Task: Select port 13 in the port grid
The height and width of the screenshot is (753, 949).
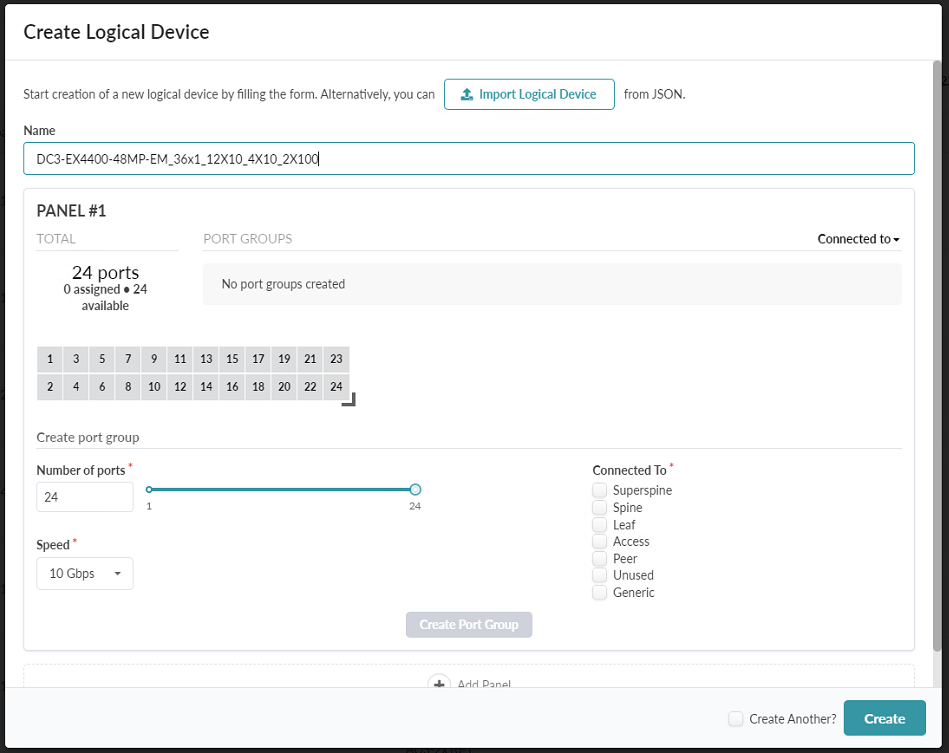Action: tap(206, 359)
